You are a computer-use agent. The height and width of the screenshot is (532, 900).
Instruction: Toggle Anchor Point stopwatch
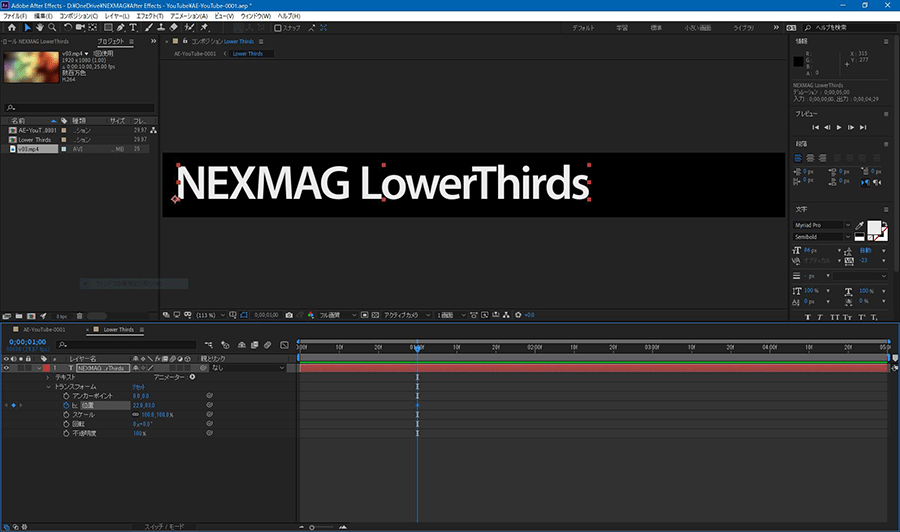pyautogui.click(x=66, y=396)
